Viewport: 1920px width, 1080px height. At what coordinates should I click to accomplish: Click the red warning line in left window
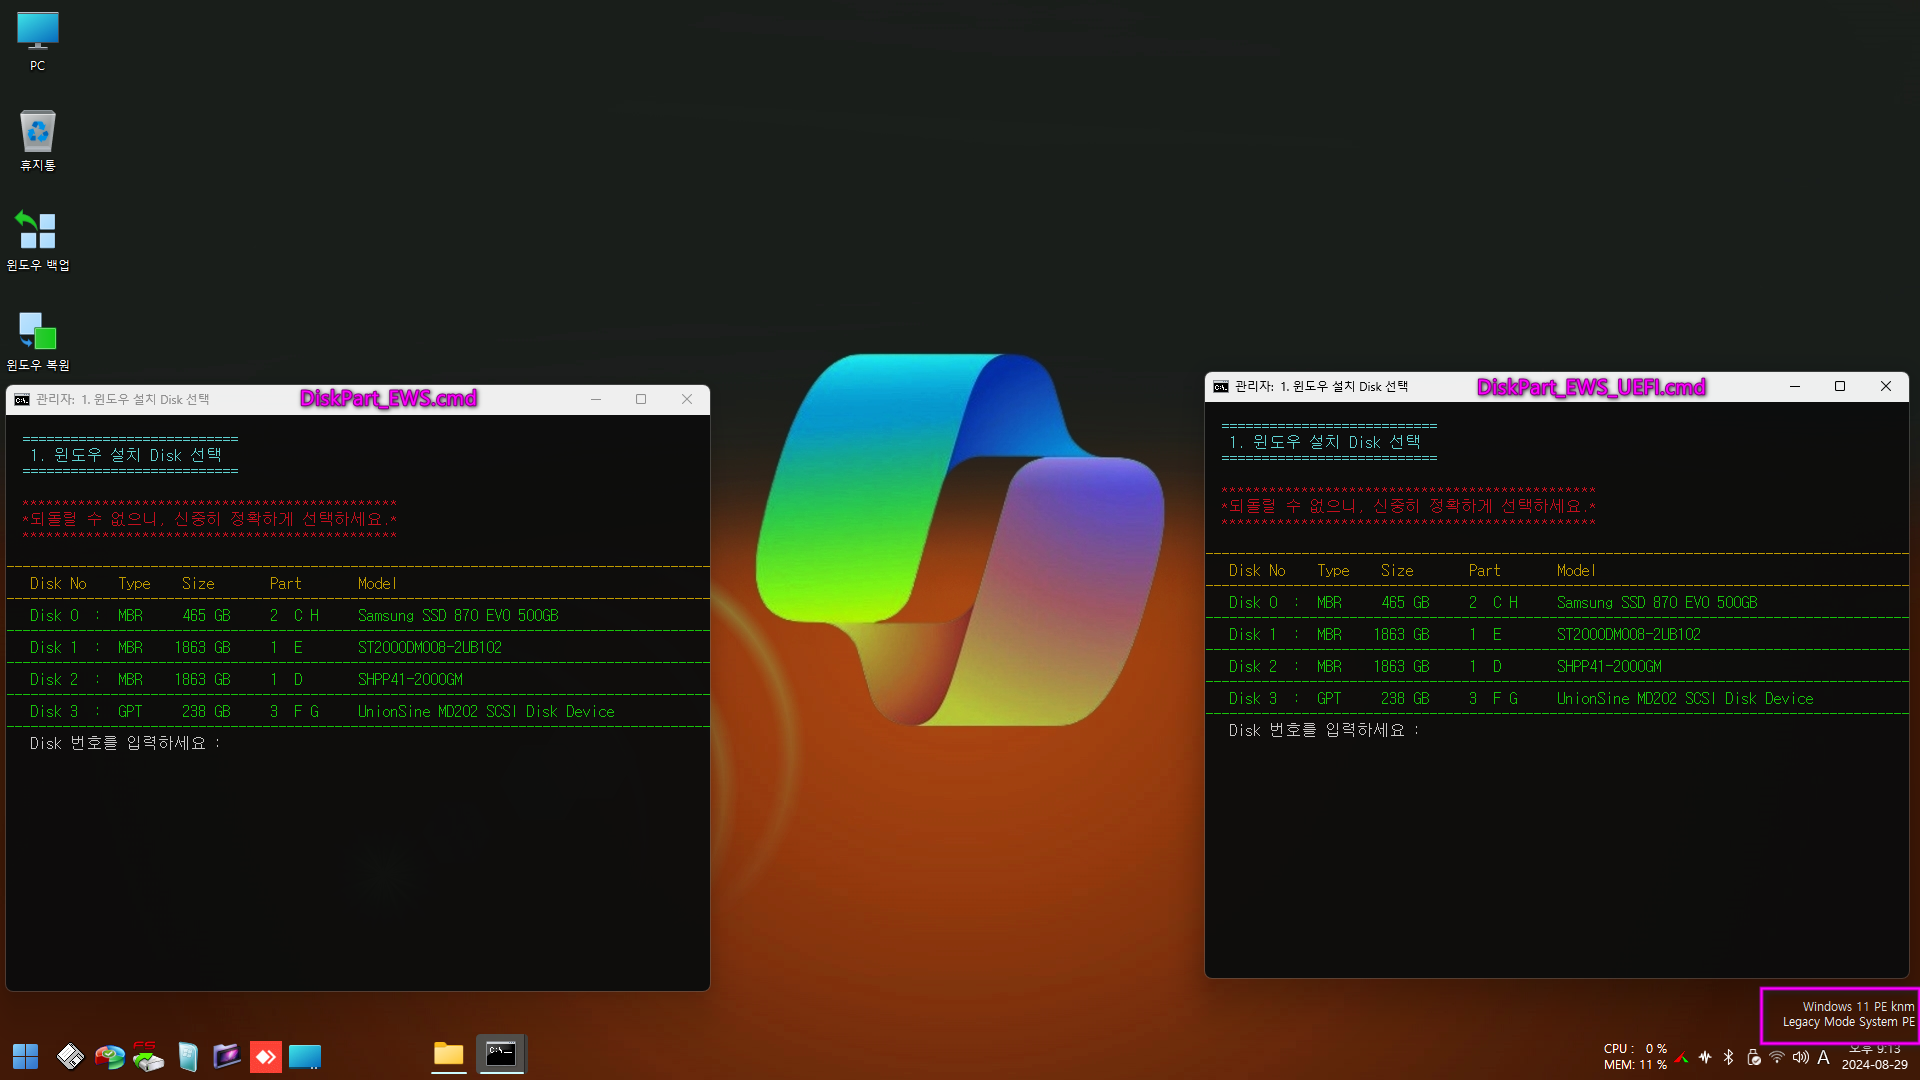tap(209, 519)
